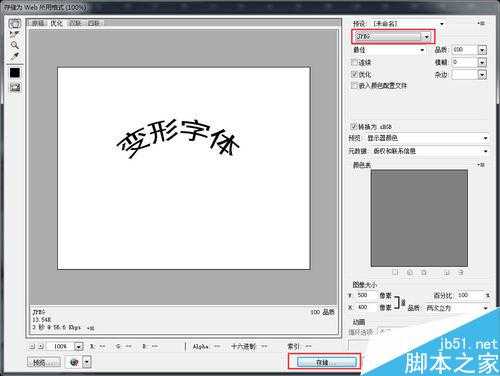Toggle slices visibility icon in toolbar

click(15, 87)
